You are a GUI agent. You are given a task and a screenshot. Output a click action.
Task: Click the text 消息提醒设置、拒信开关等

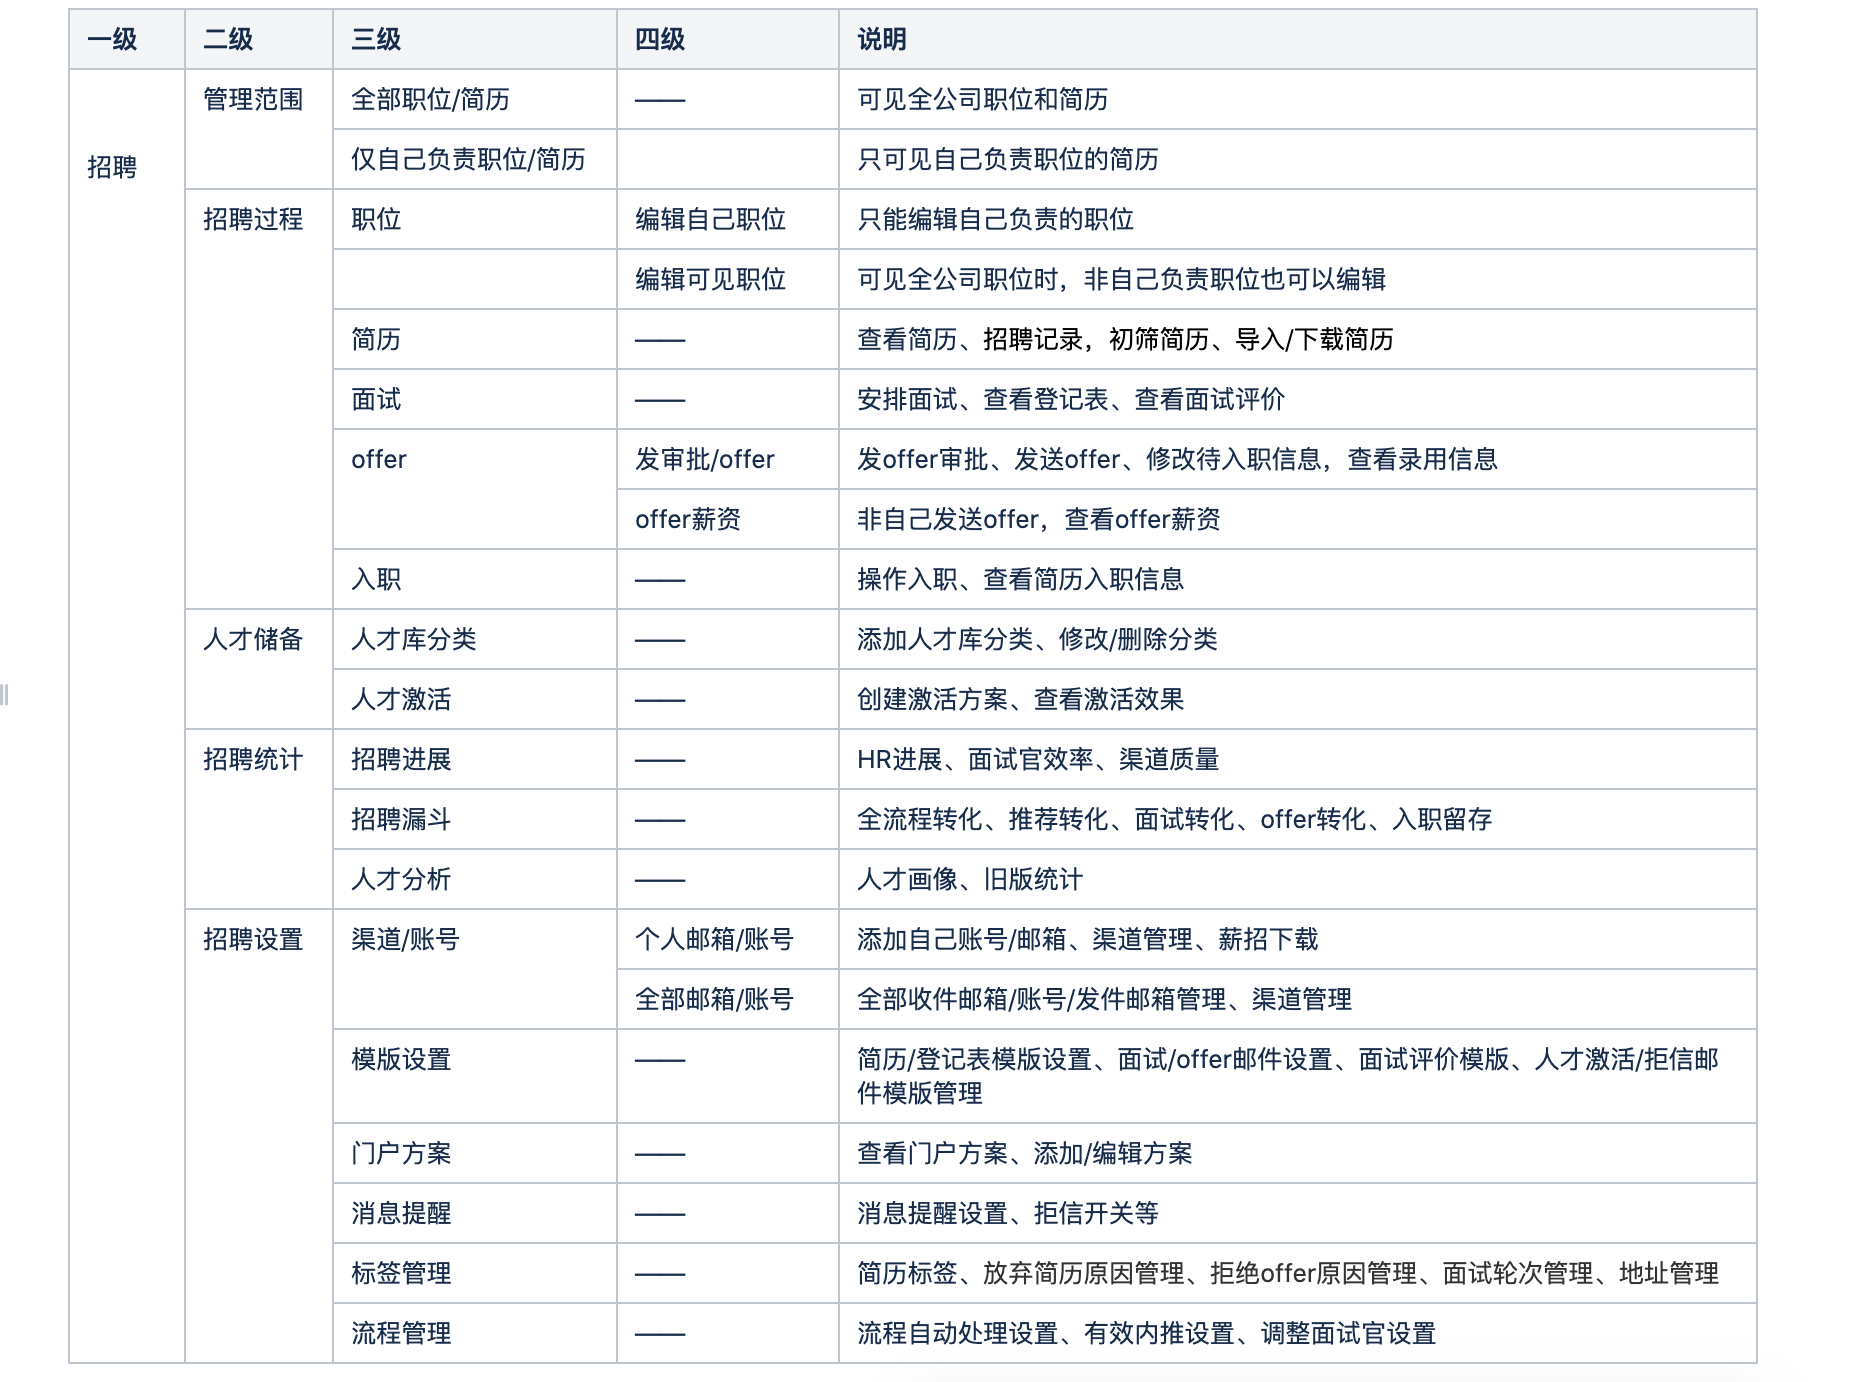click(x=1008, y=1214)
